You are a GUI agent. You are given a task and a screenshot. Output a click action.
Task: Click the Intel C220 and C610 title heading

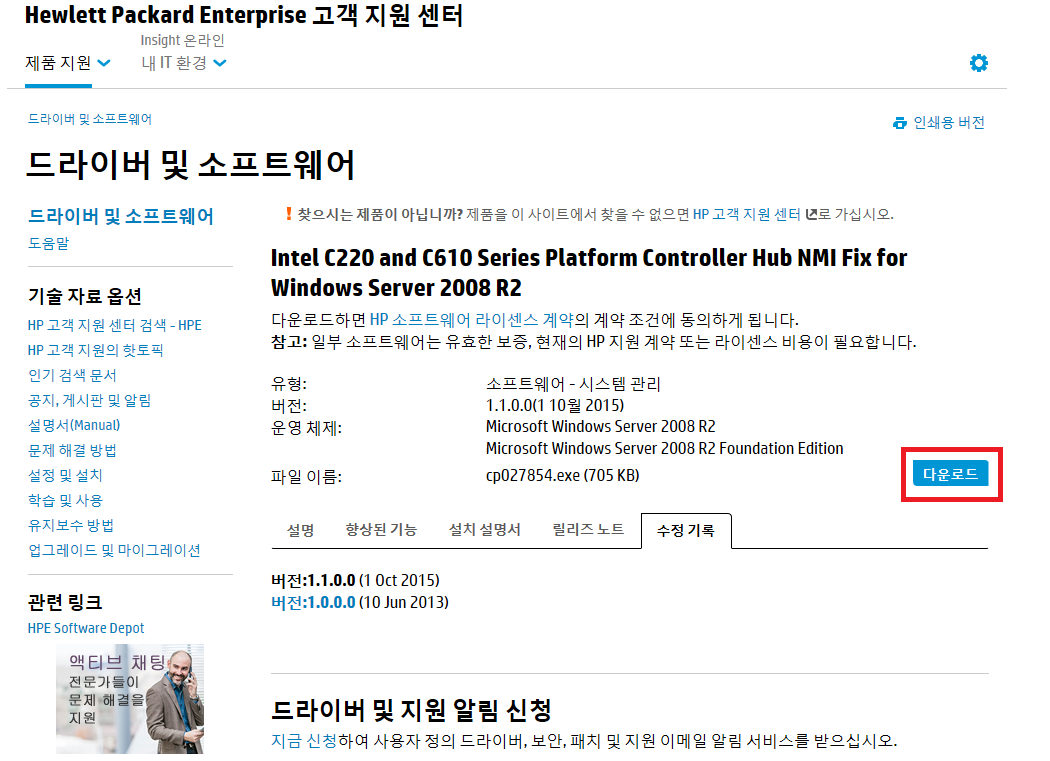point(589,273)
